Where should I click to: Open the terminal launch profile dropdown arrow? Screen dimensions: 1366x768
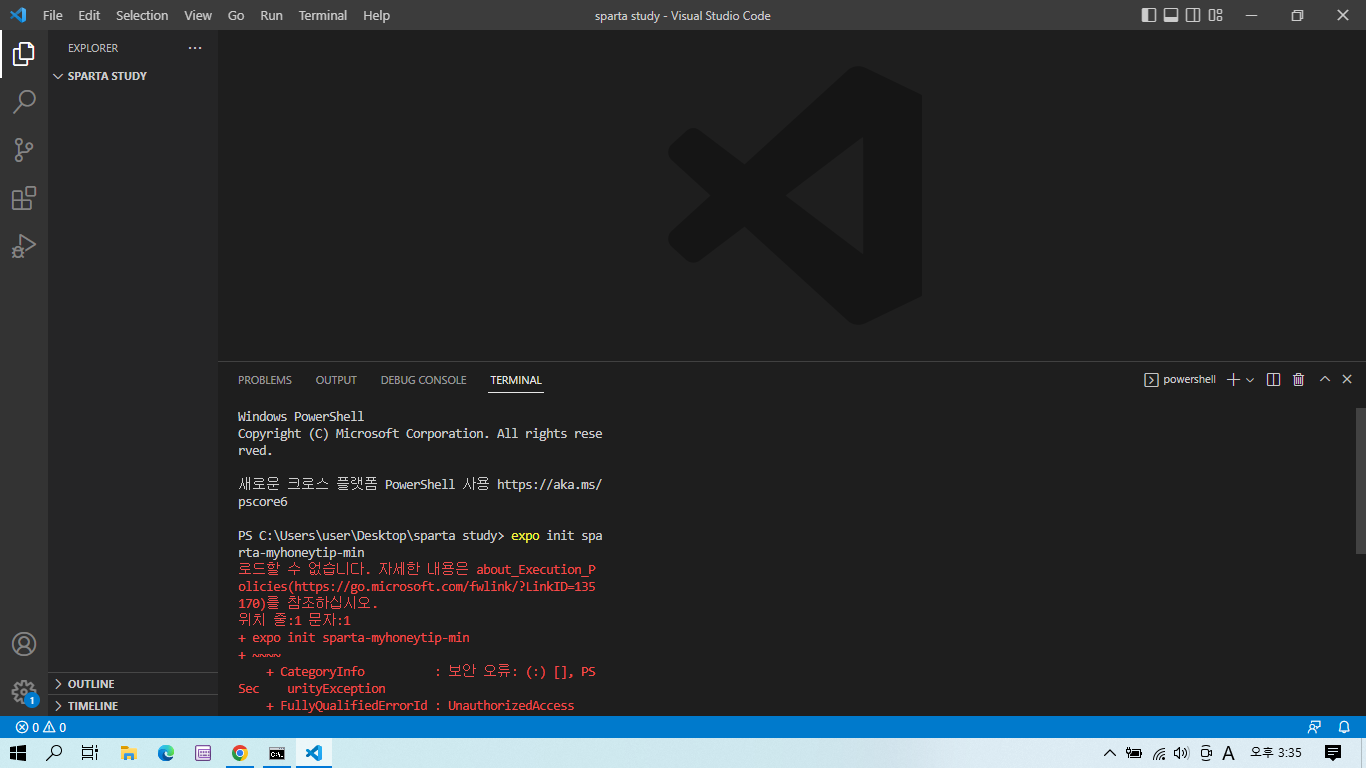pos(1250,380)
